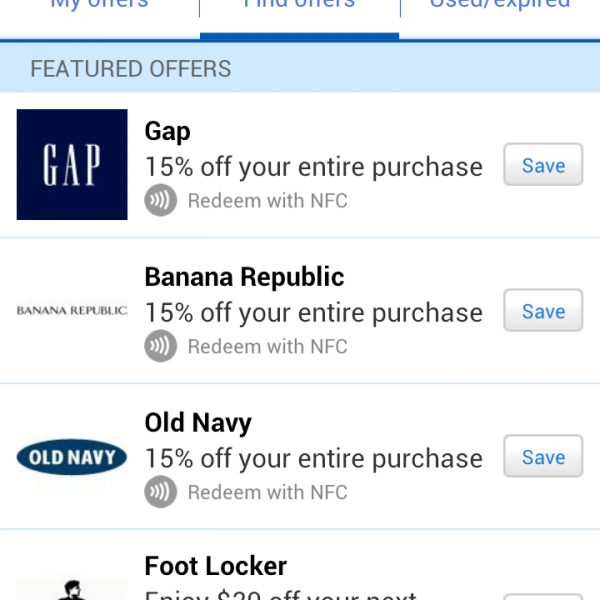
Task: Tap the Gap logo thumbnail
Action: click(72, 165)
